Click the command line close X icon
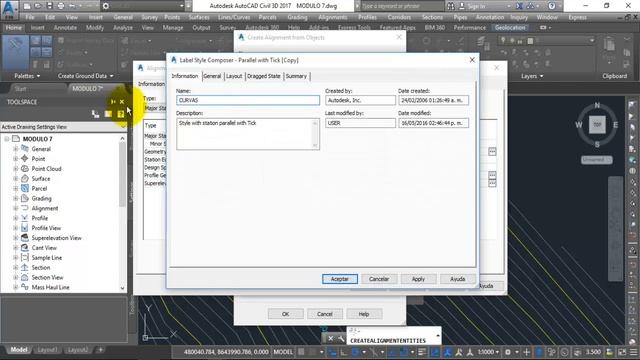 coord(331,338)
